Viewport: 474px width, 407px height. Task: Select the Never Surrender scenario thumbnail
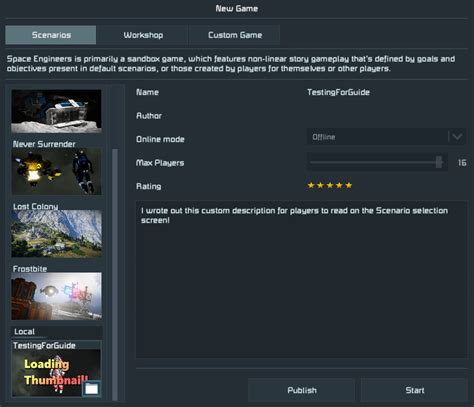[x=56, y=171]
